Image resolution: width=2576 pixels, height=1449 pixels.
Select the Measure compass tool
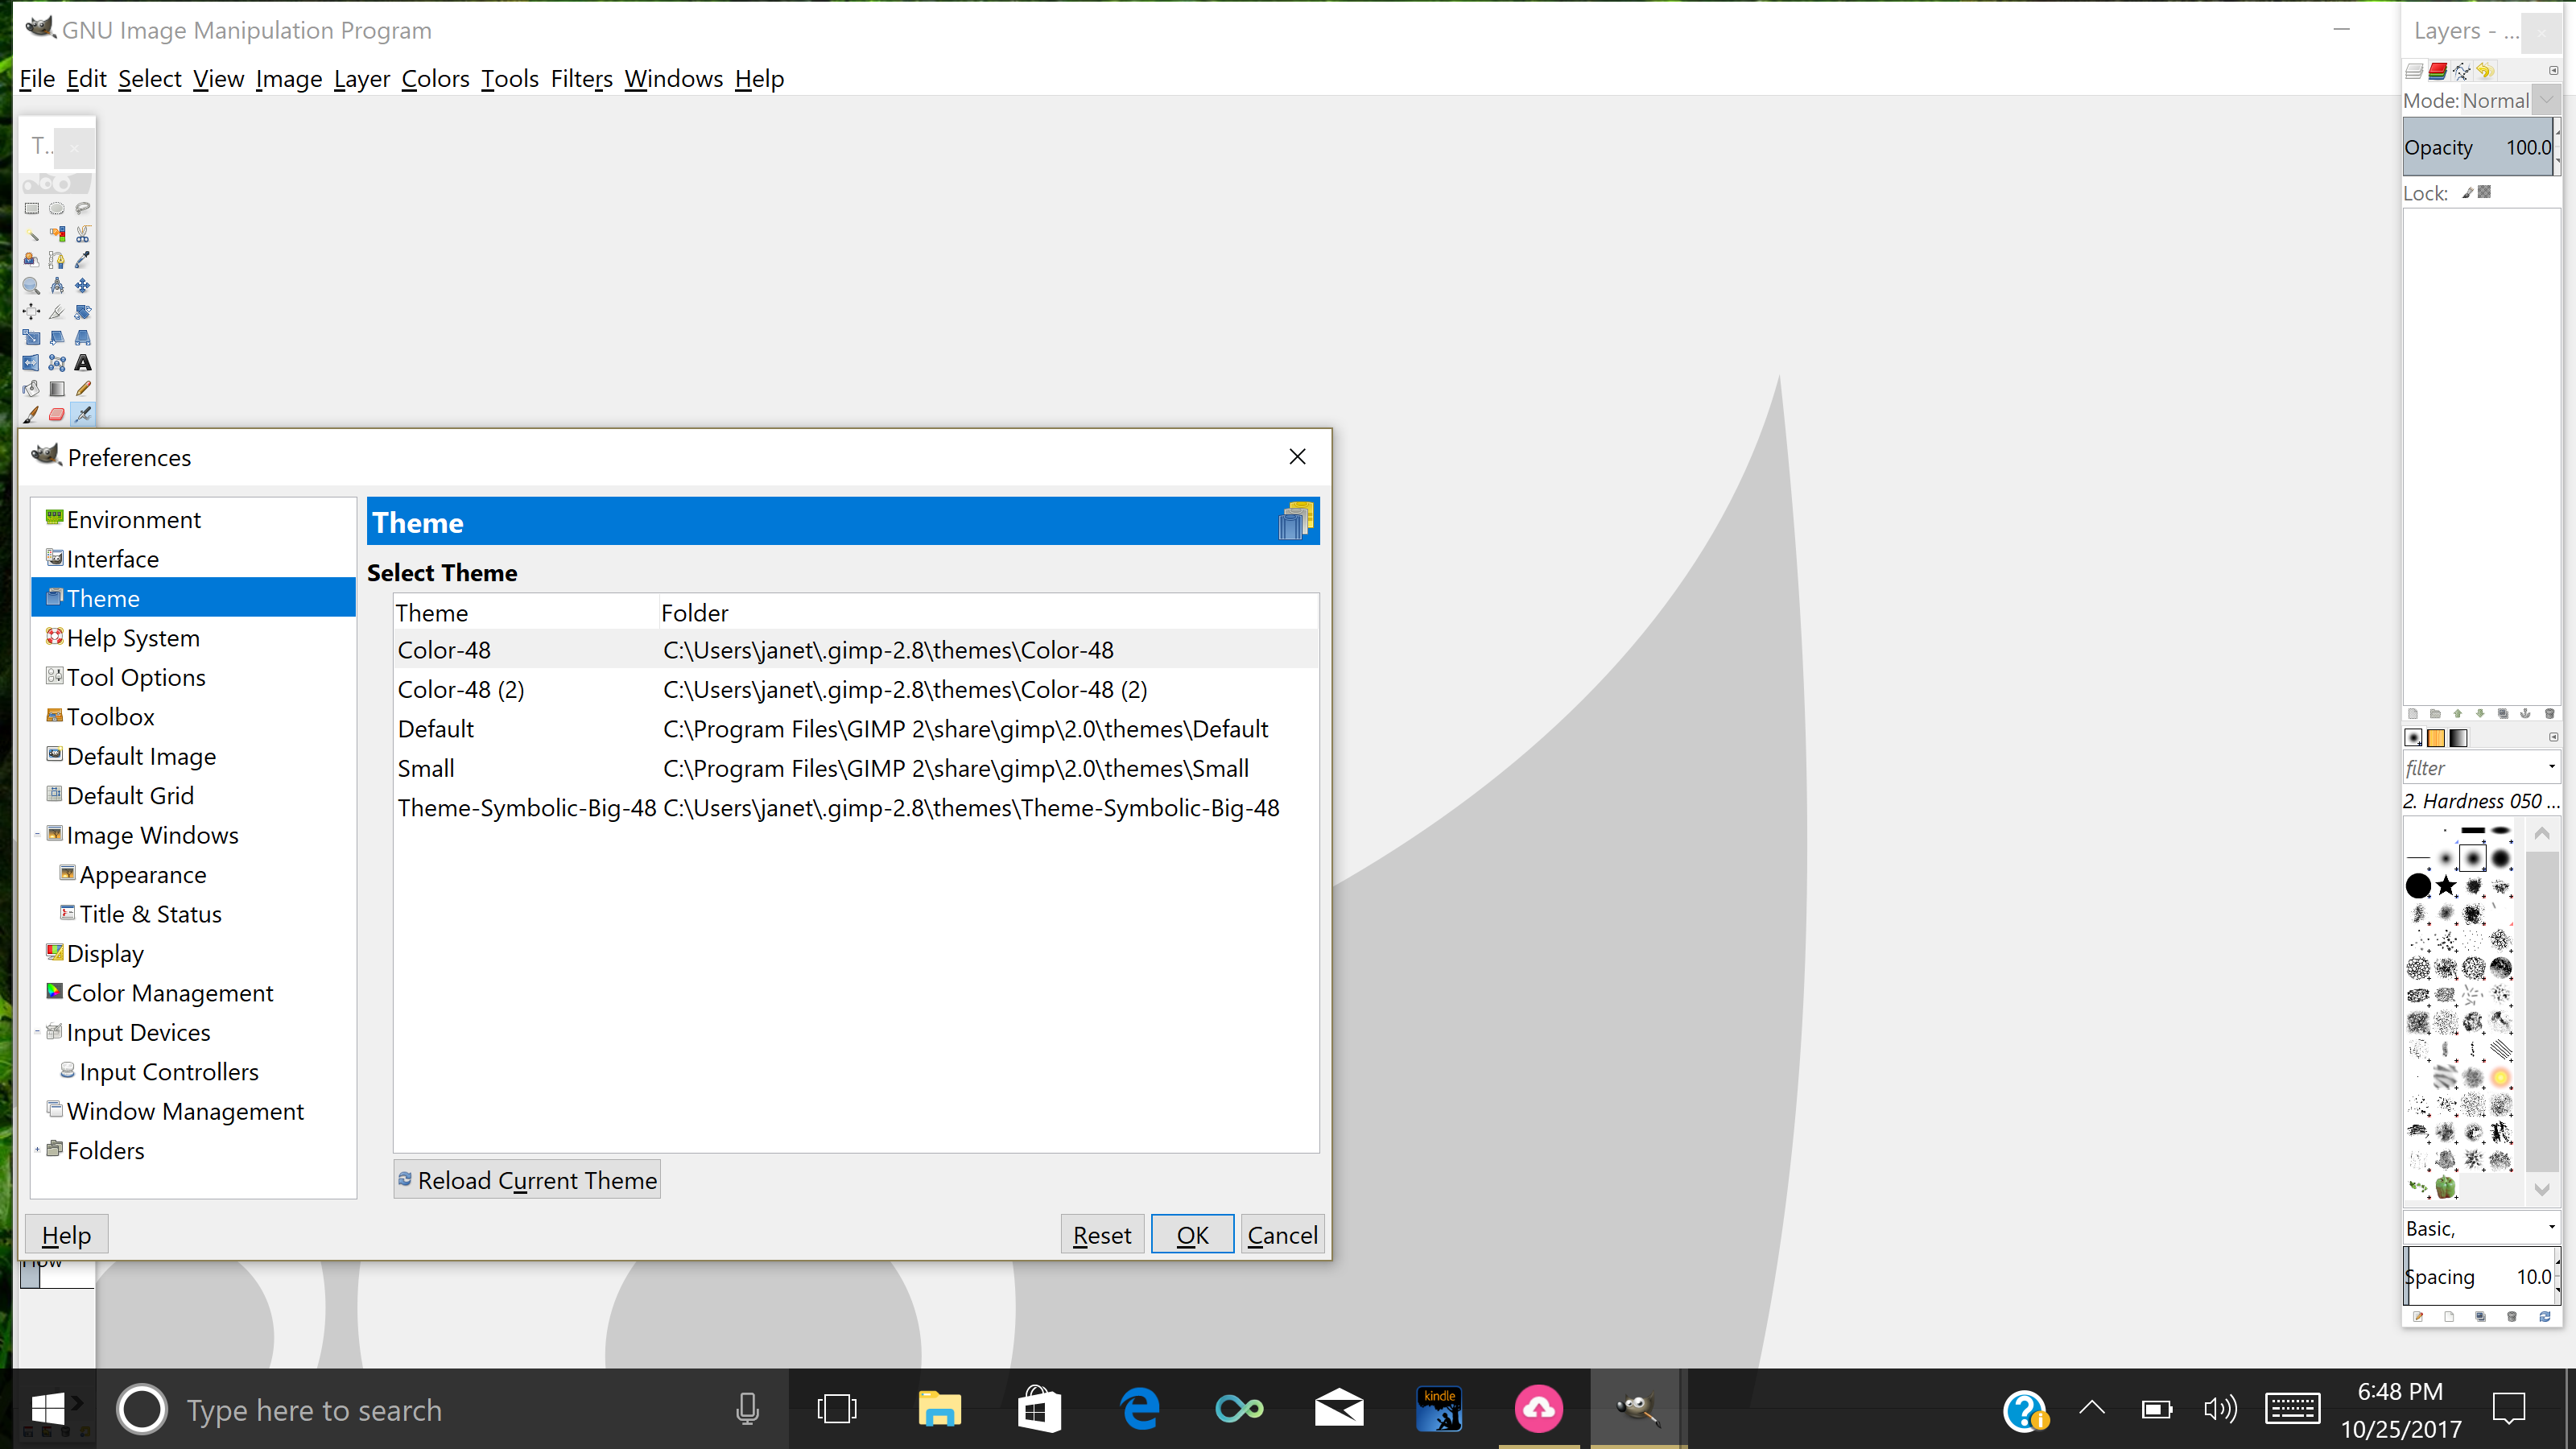point(57,286)
